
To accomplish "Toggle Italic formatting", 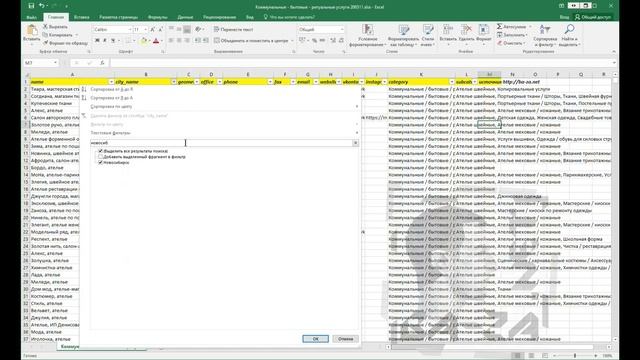I will (x=105, y=40).
